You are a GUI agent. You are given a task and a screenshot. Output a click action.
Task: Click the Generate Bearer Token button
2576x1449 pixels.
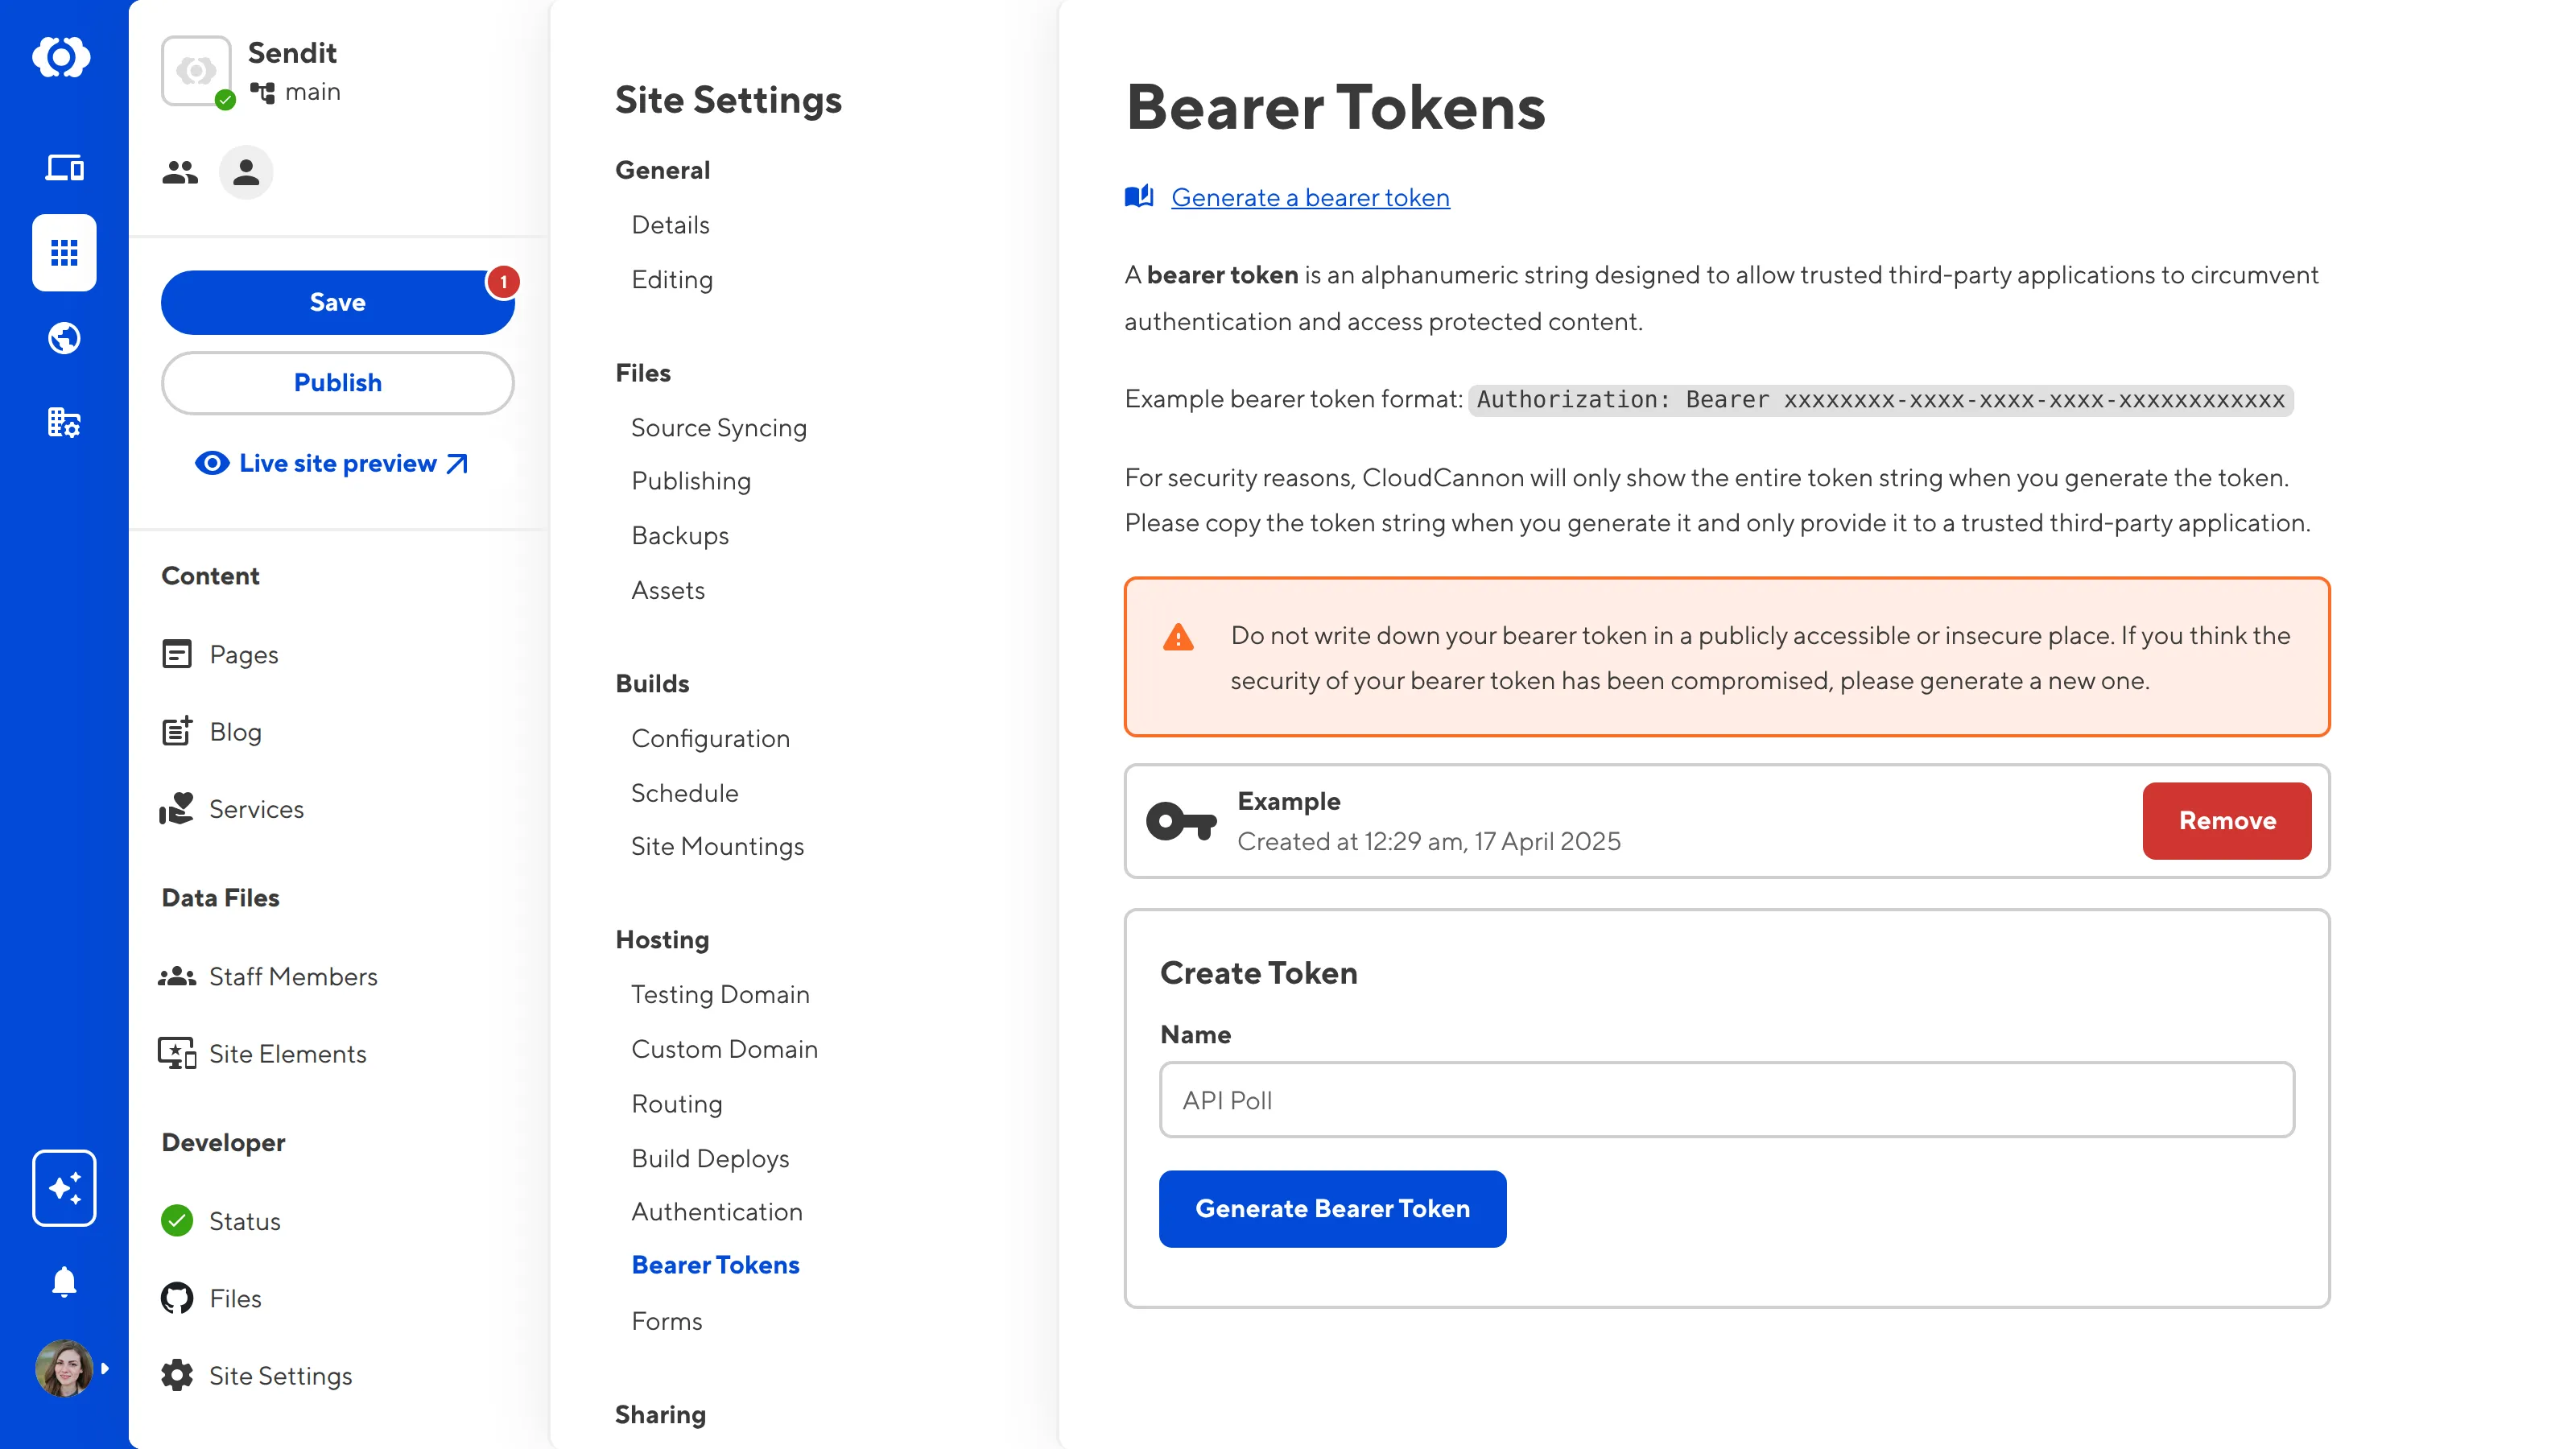coord(1332,1208)
